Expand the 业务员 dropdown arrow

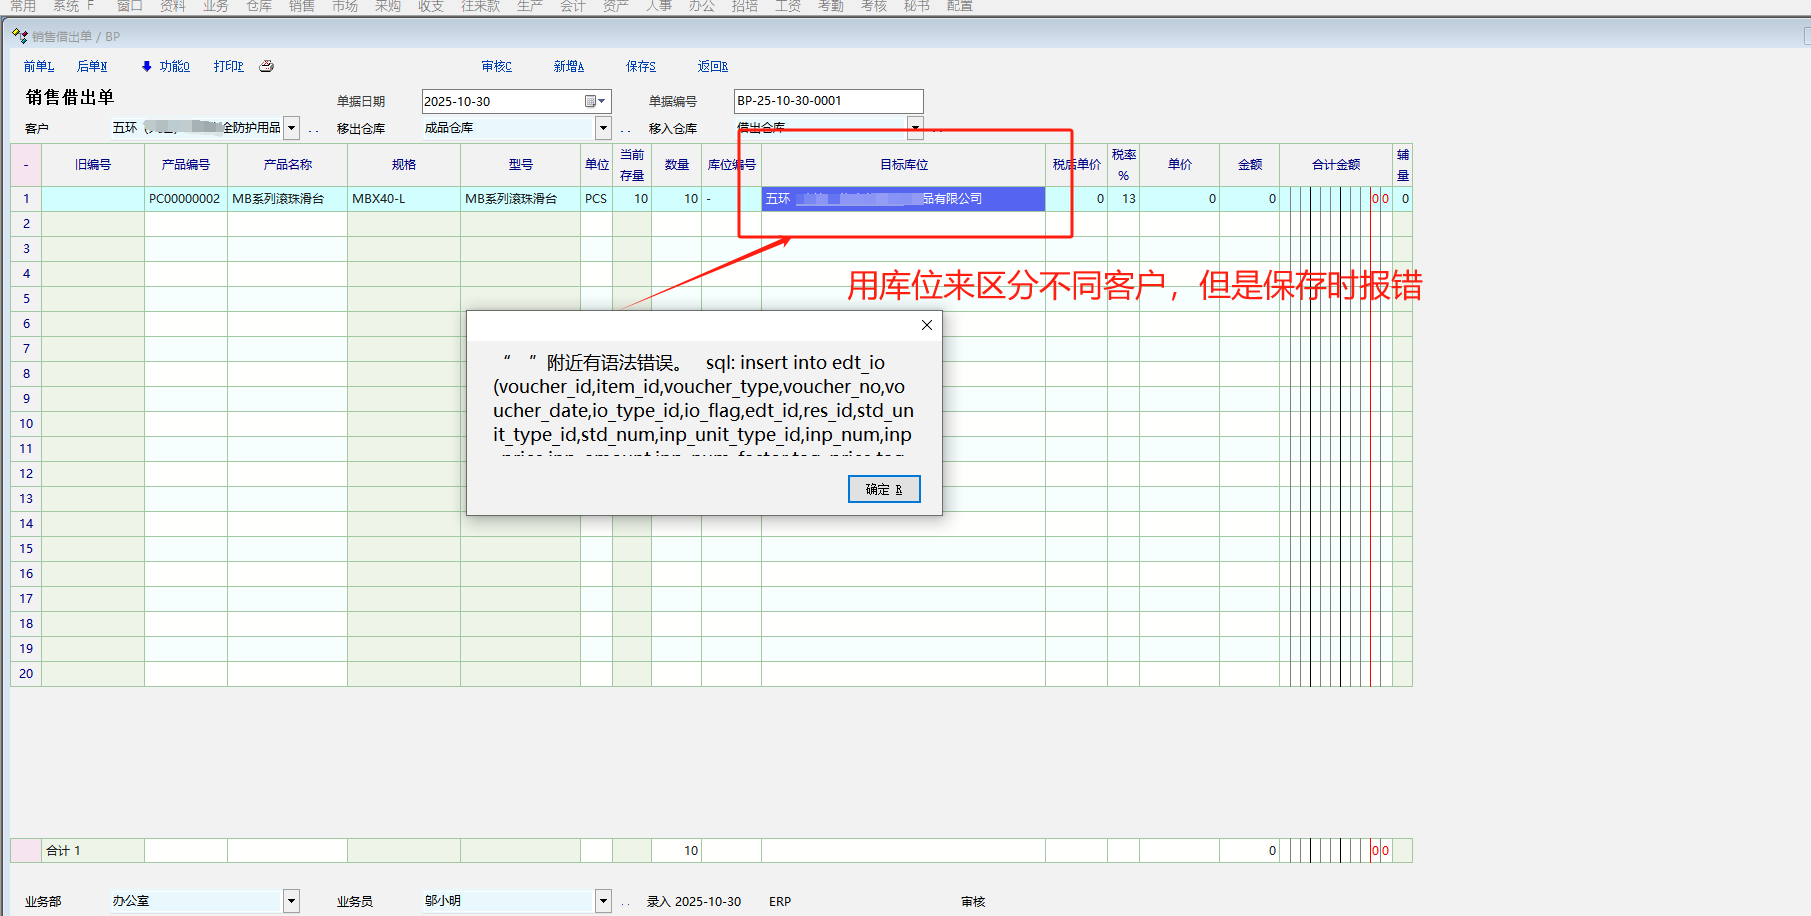point(603,901)
